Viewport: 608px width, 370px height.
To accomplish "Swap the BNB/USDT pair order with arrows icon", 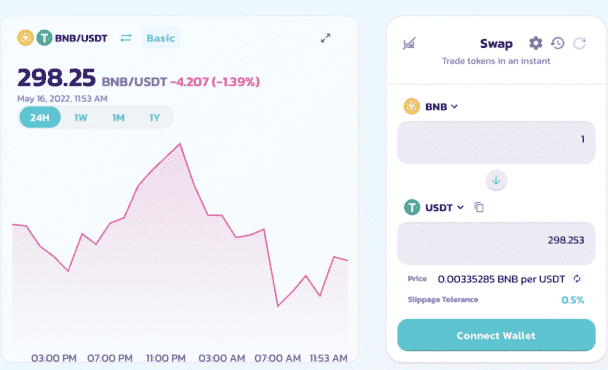I will 126,38.
